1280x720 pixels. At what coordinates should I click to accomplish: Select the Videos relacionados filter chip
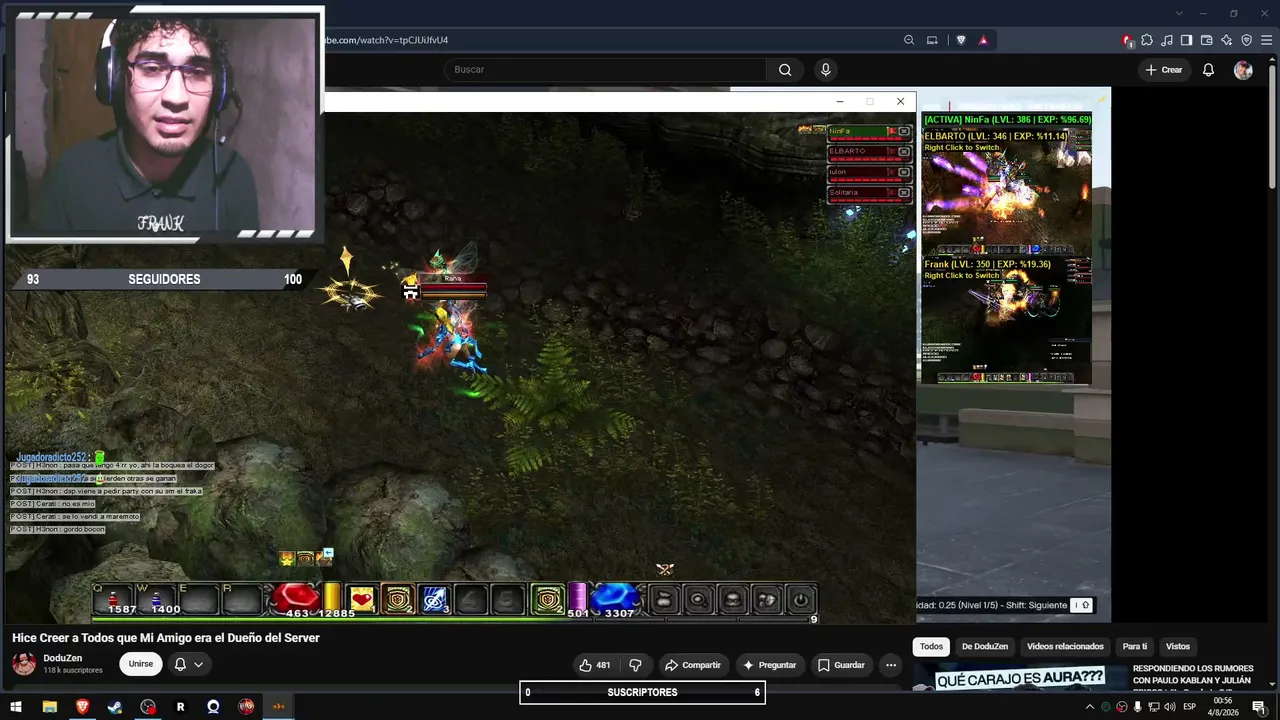(x=1065, y=646)
